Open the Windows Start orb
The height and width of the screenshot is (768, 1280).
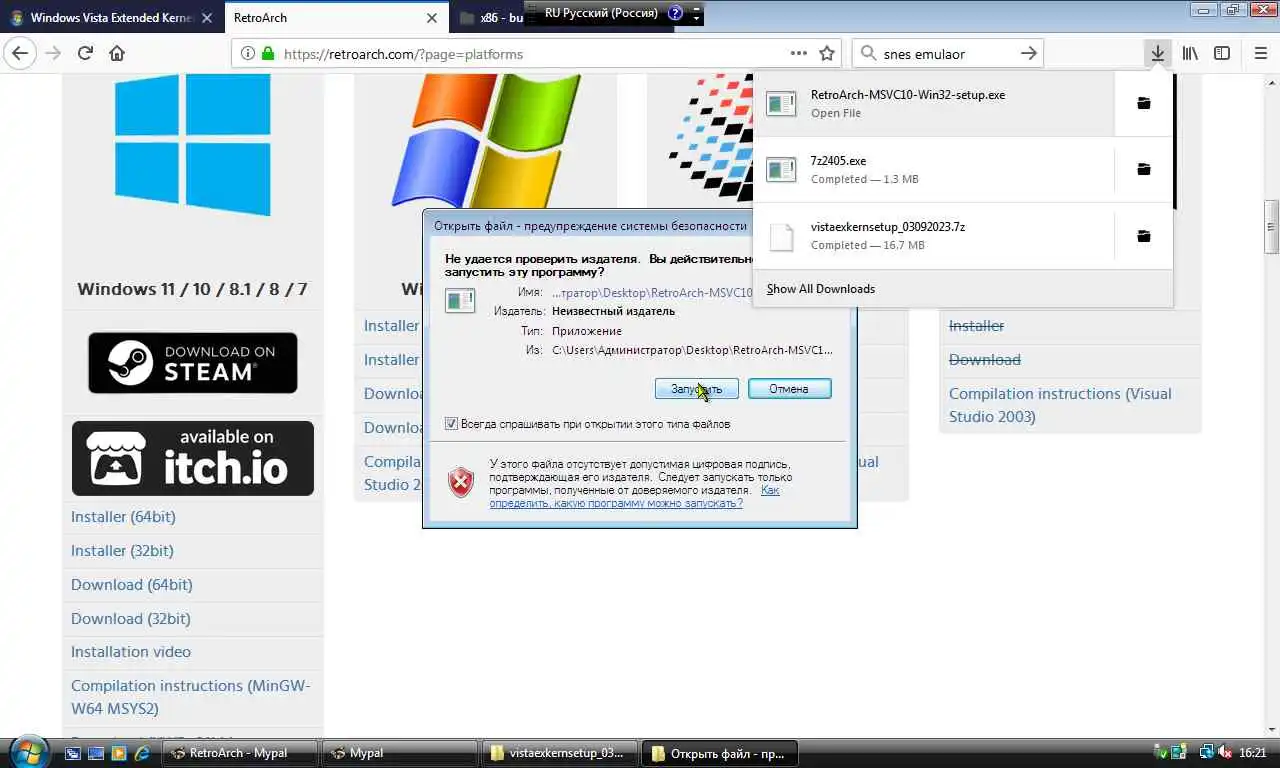27,751
